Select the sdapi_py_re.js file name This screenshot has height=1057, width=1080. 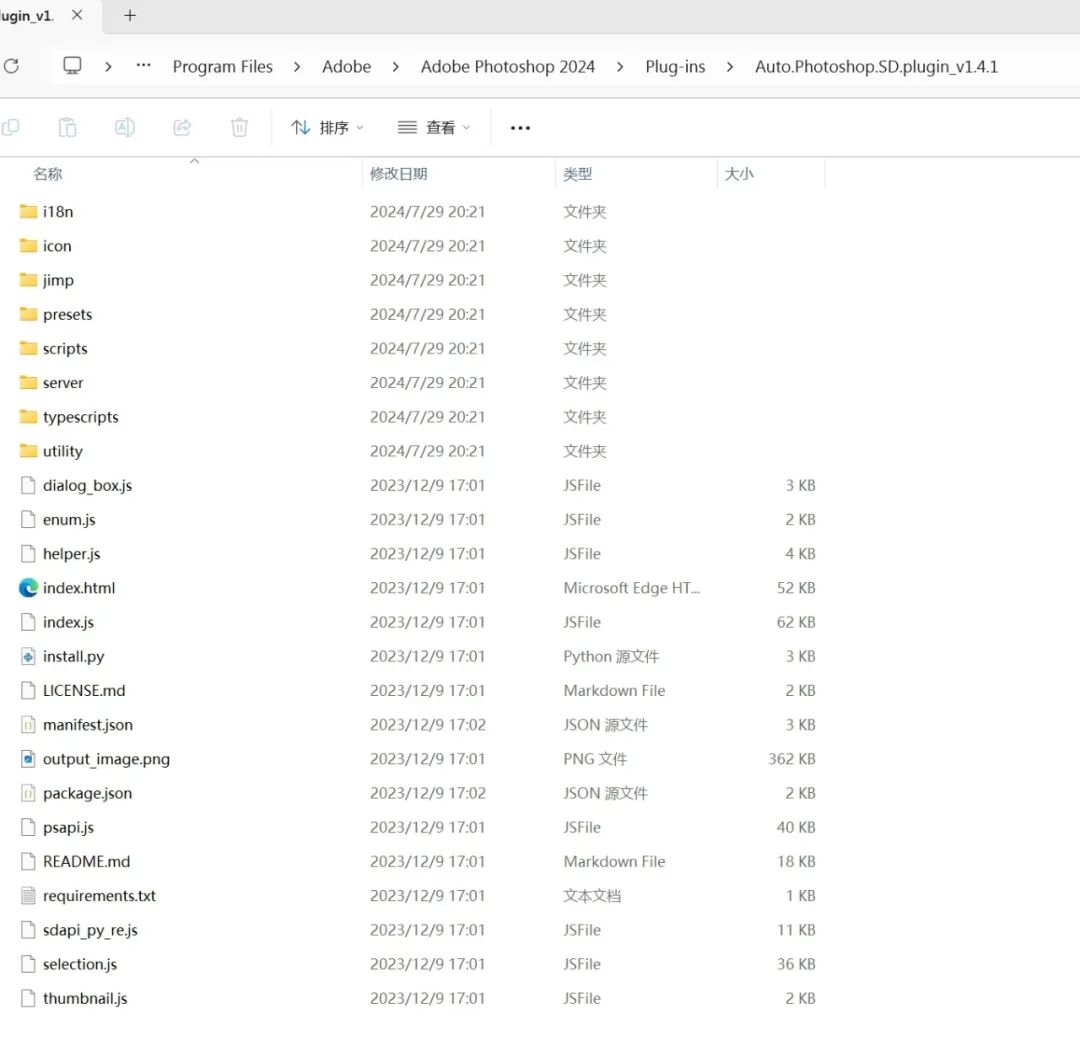pos(90,930)
